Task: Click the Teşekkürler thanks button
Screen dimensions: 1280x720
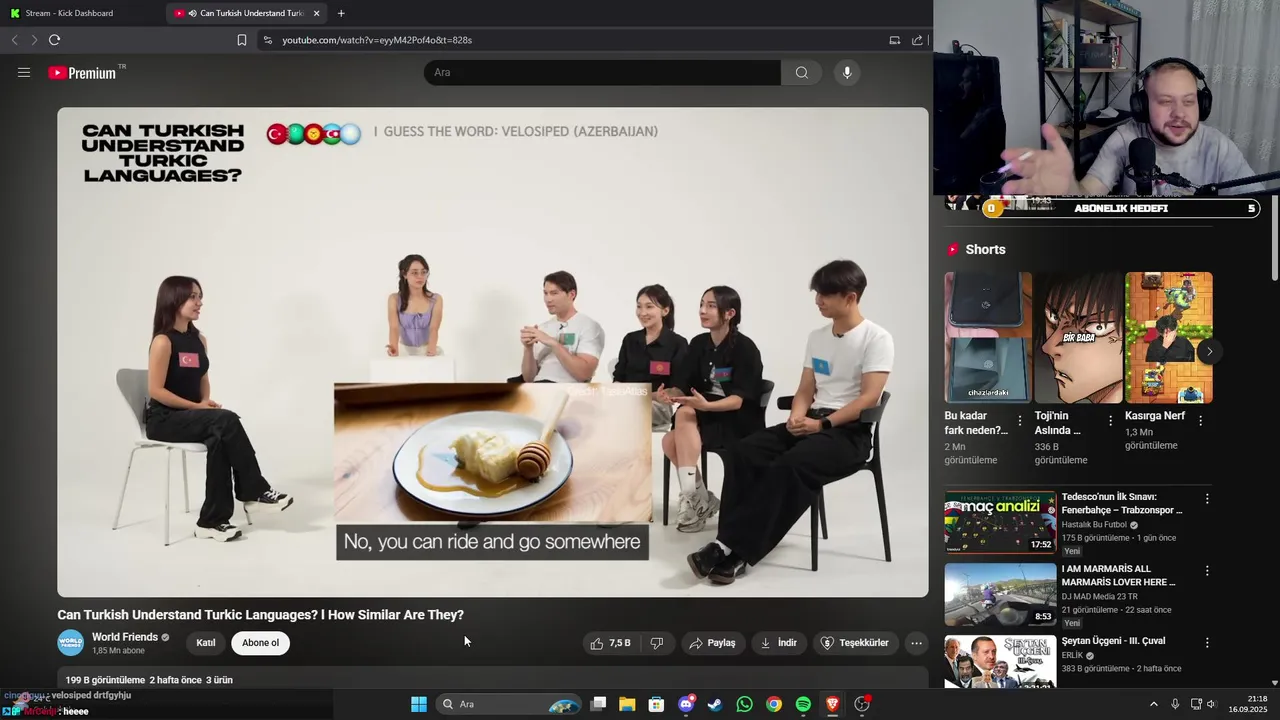Action: click(x=855, y=643)
